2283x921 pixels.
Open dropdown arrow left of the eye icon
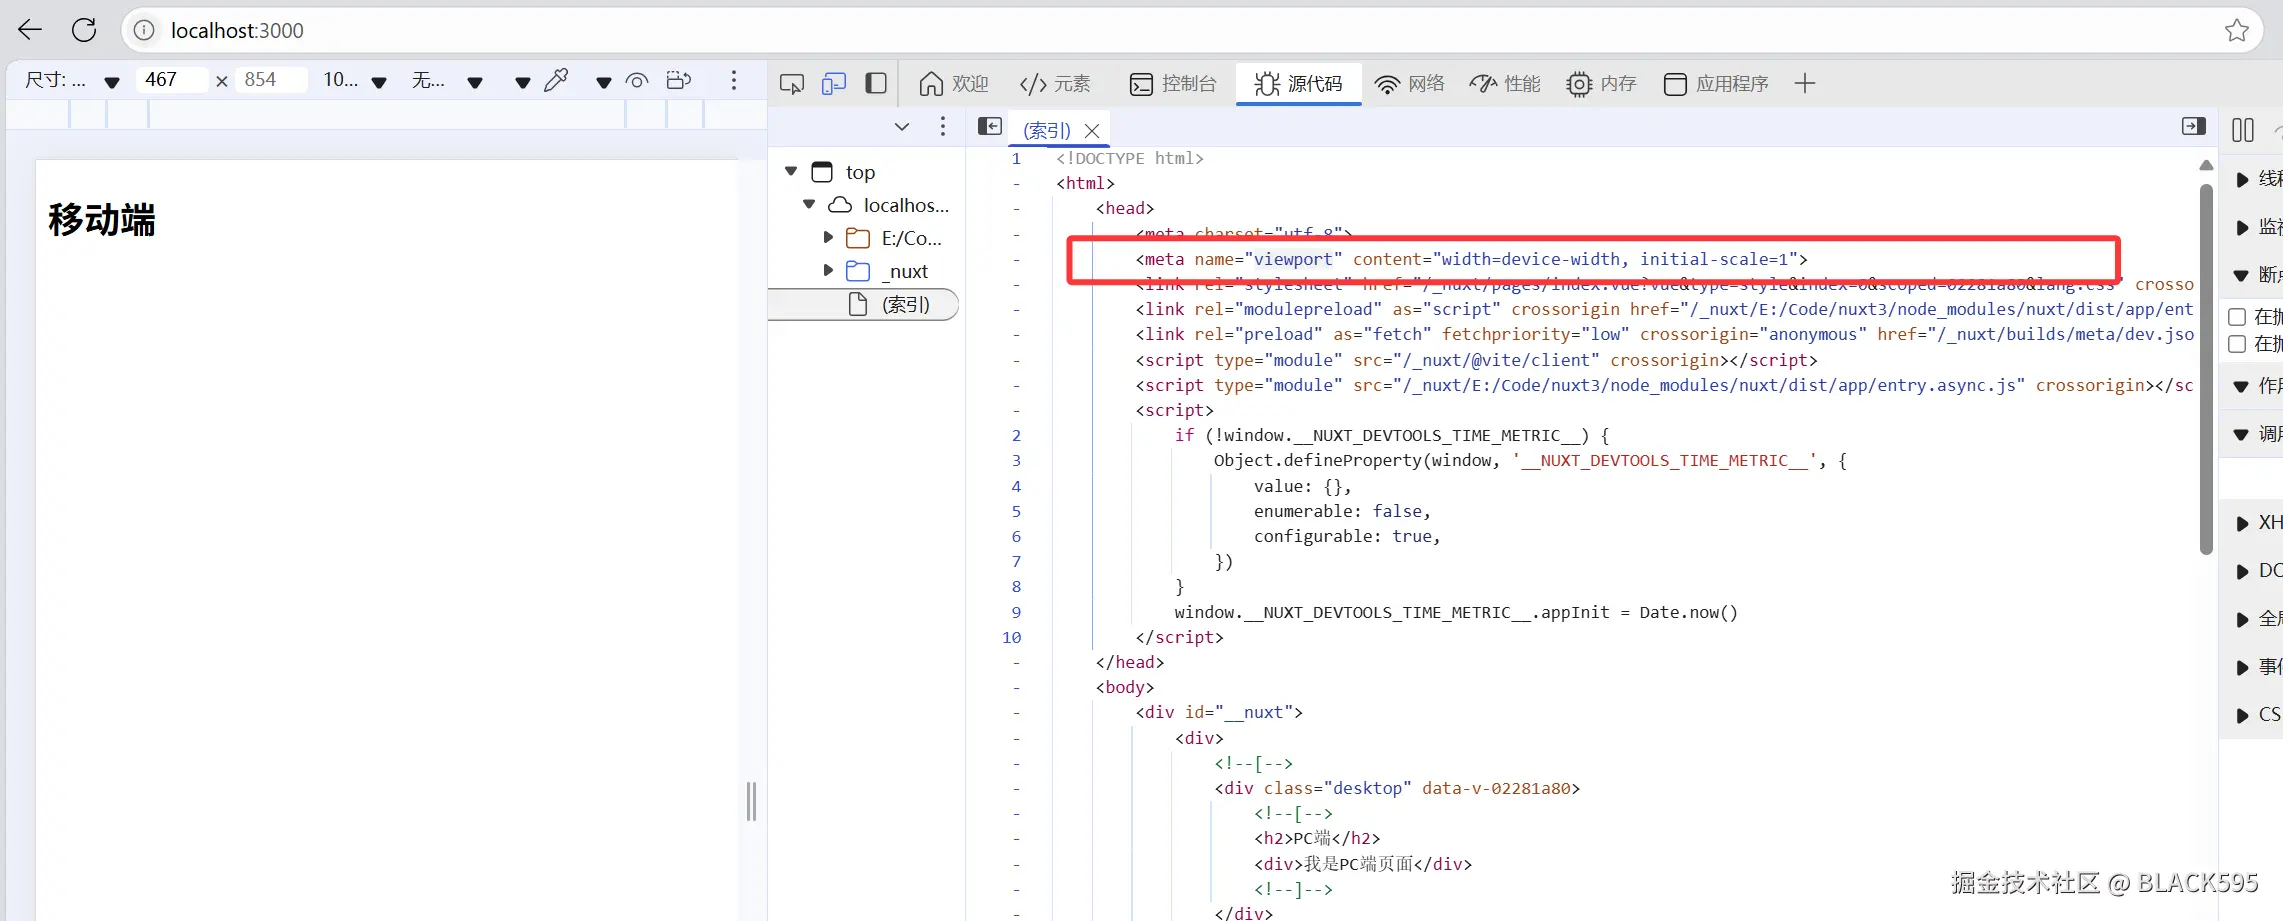coord(603,82)
